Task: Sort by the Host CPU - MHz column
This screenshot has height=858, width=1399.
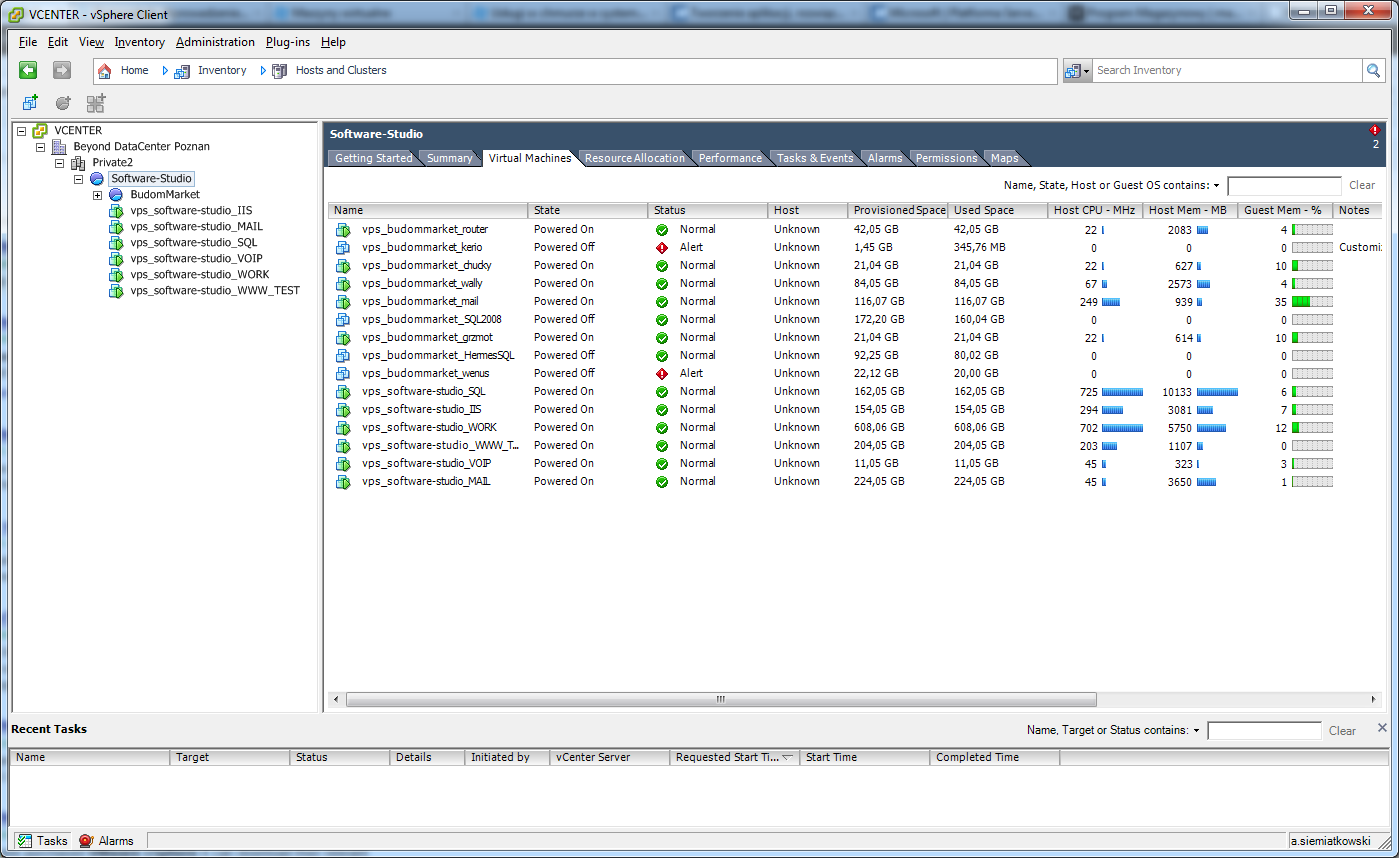Action: click(x=1095, y=210)
